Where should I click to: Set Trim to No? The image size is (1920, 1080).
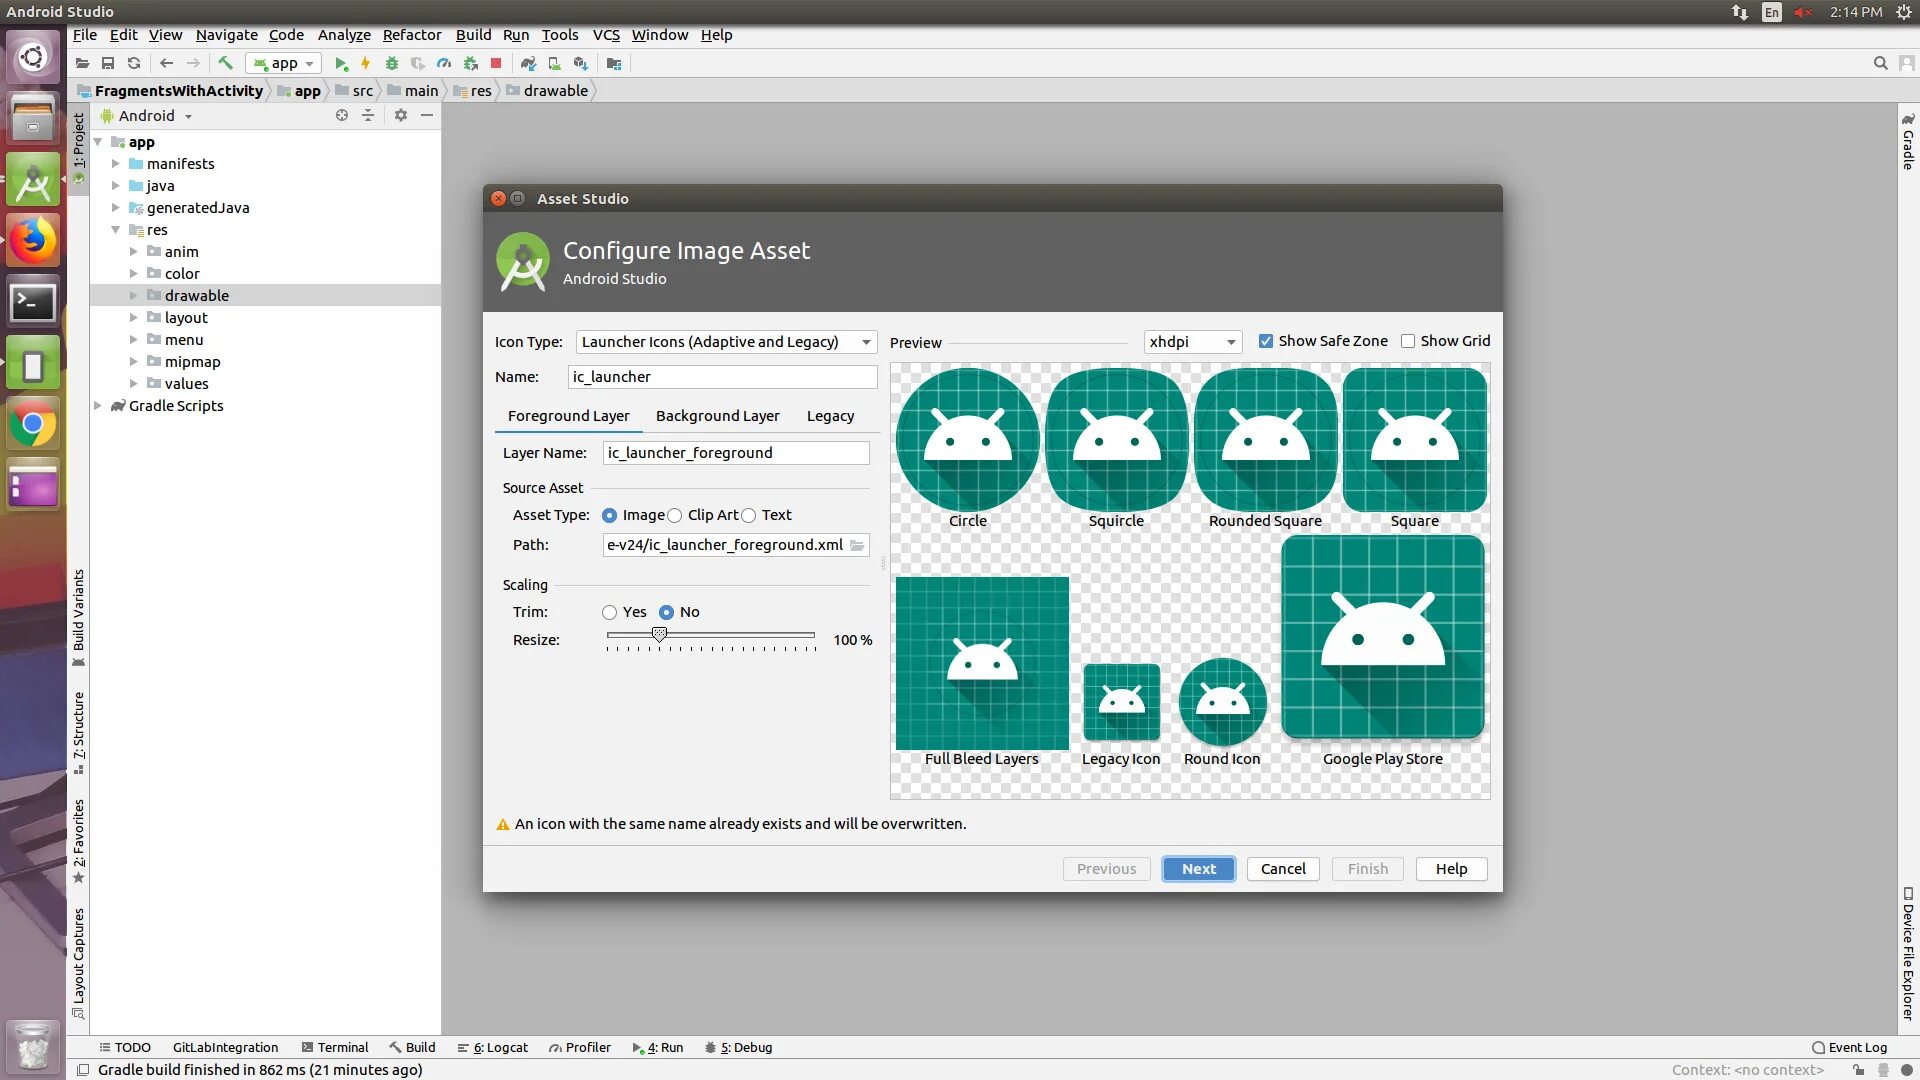[x=667, y=612]
